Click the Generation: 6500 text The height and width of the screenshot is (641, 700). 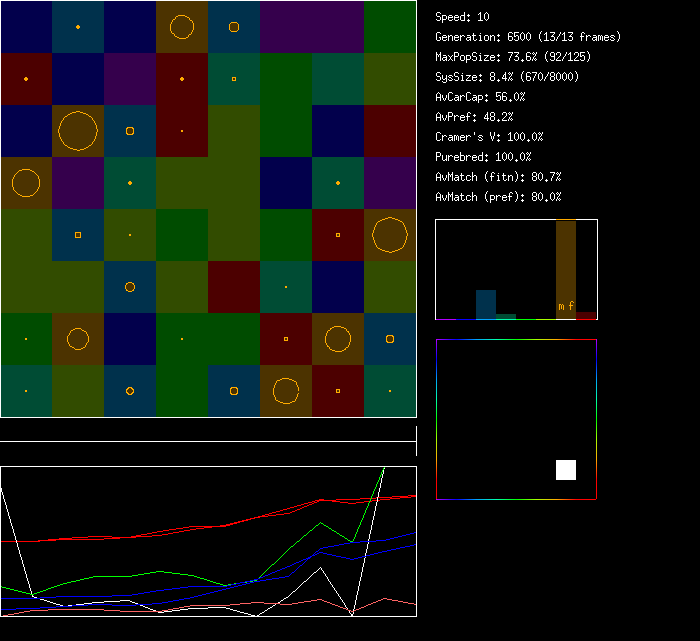(x=528, y=37)
